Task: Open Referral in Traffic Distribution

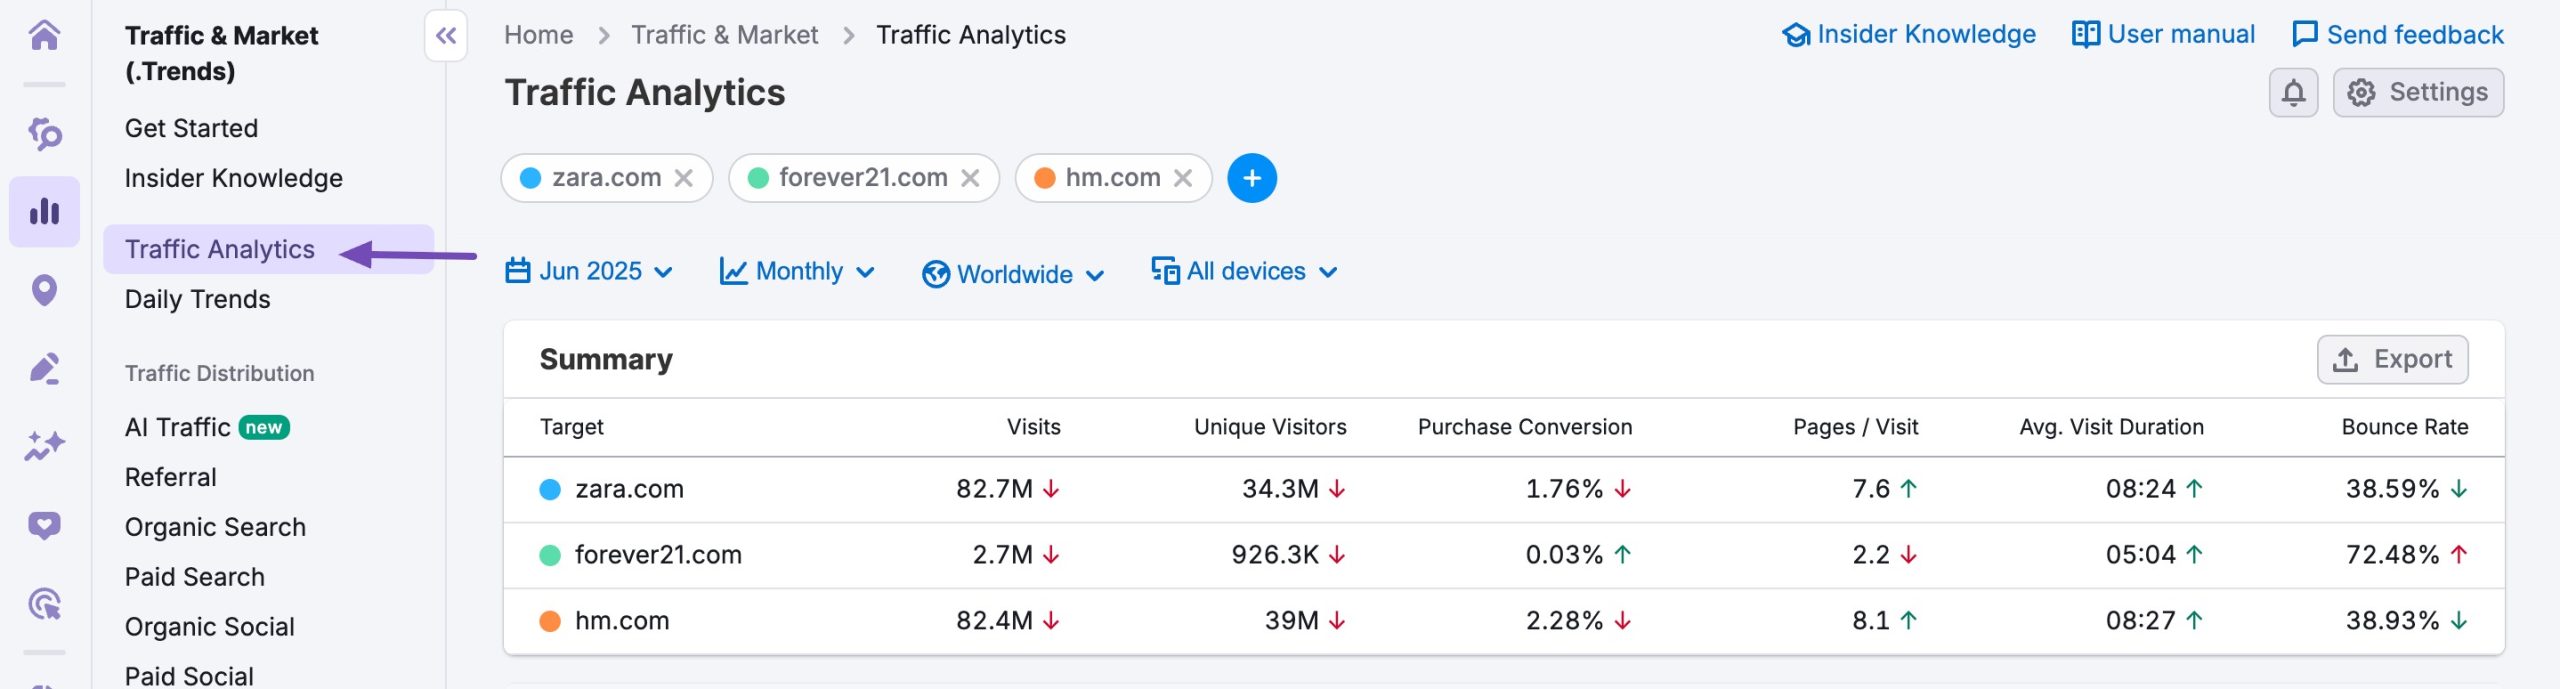Action: pyautogui.click(x=171, y=477)
